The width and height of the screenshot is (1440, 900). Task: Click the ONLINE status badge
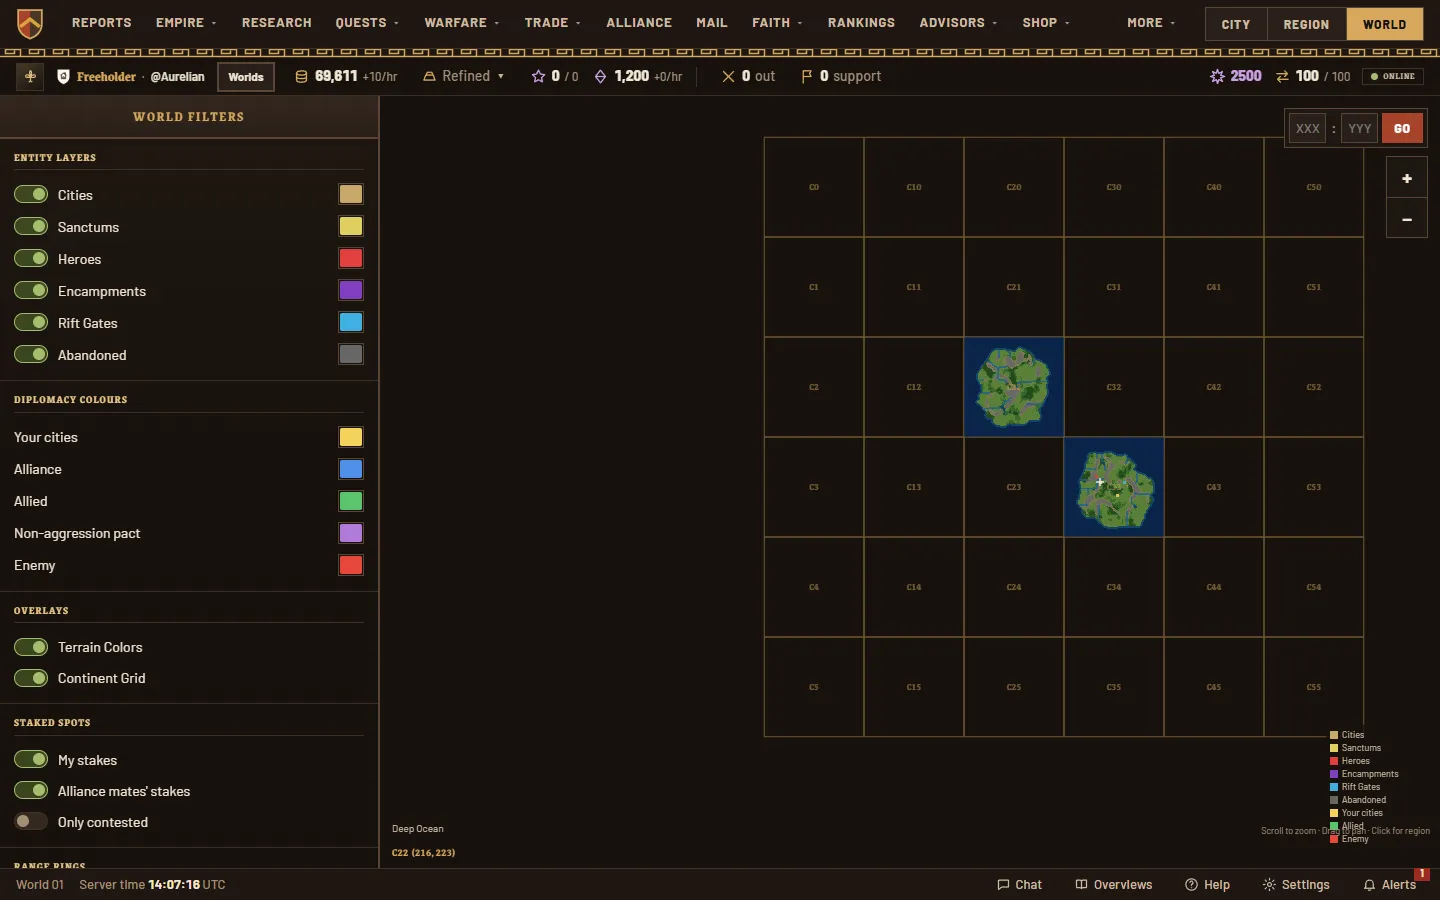(1393, 76)
